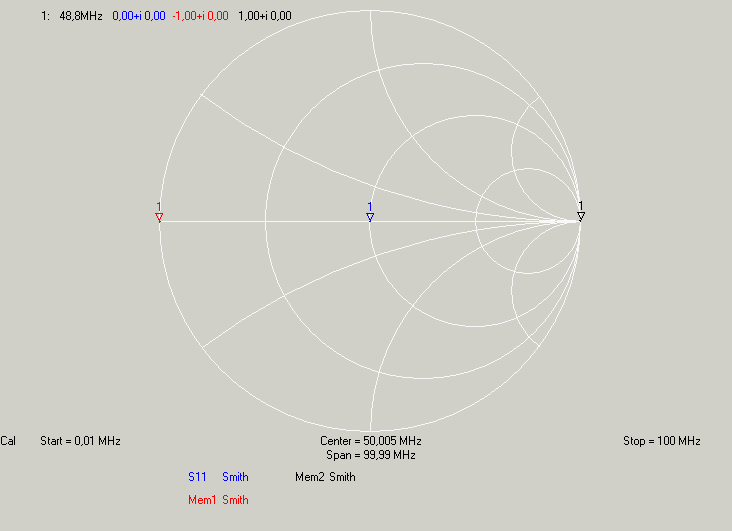Click the Stop = 100 MHz readout
This screenshot has height=531, width=732.
pyautogui.click(x=662, y=441)
